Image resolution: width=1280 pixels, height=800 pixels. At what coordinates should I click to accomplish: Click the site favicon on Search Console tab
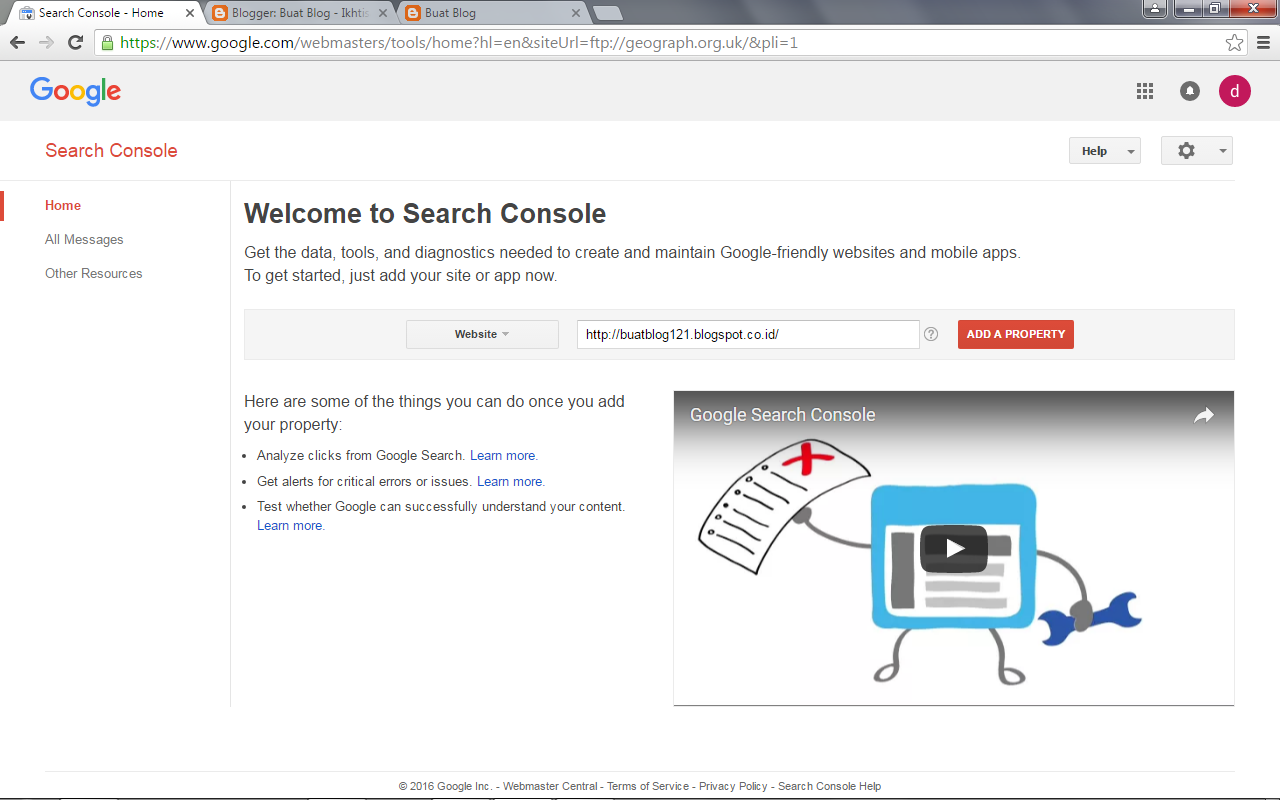click(x=27, y=13)
